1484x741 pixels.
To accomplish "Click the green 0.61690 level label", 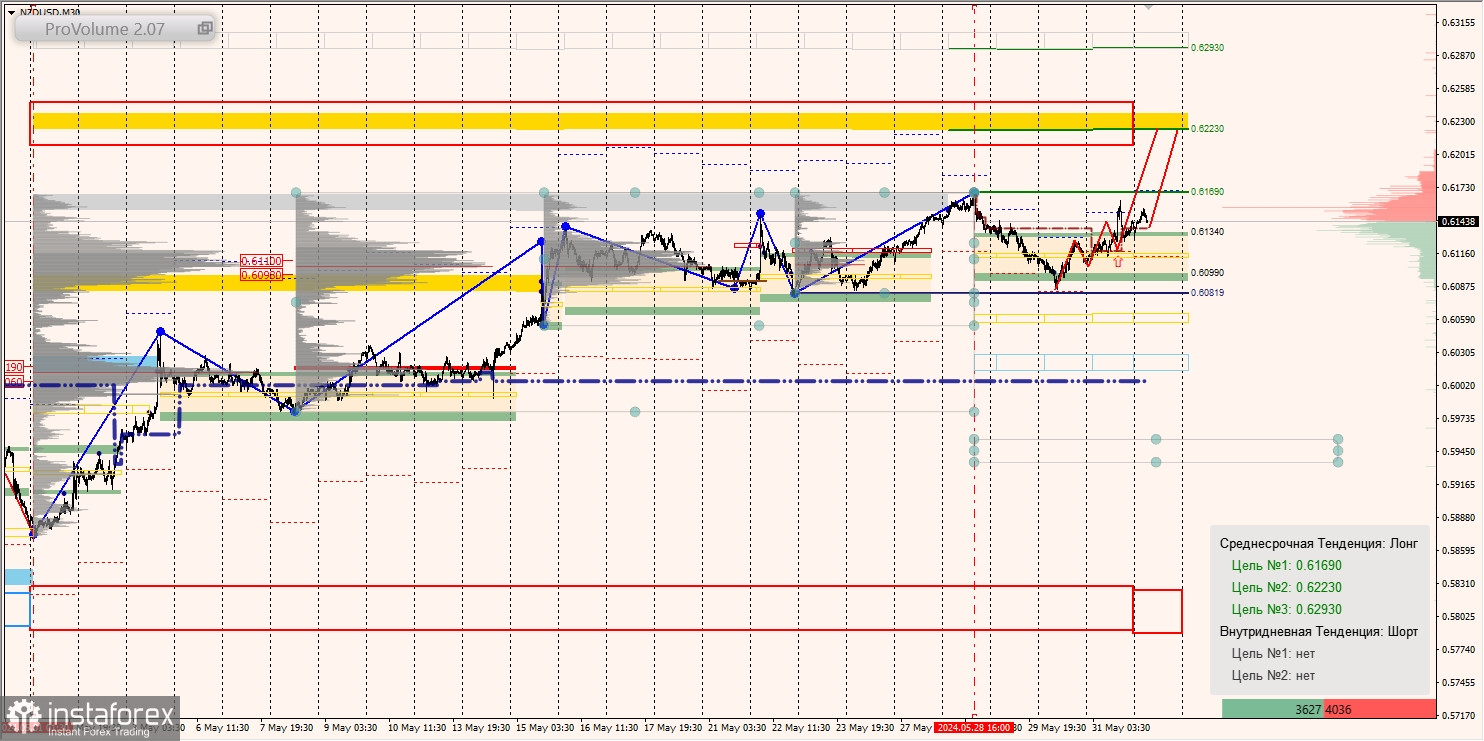I will (1208, 191).
